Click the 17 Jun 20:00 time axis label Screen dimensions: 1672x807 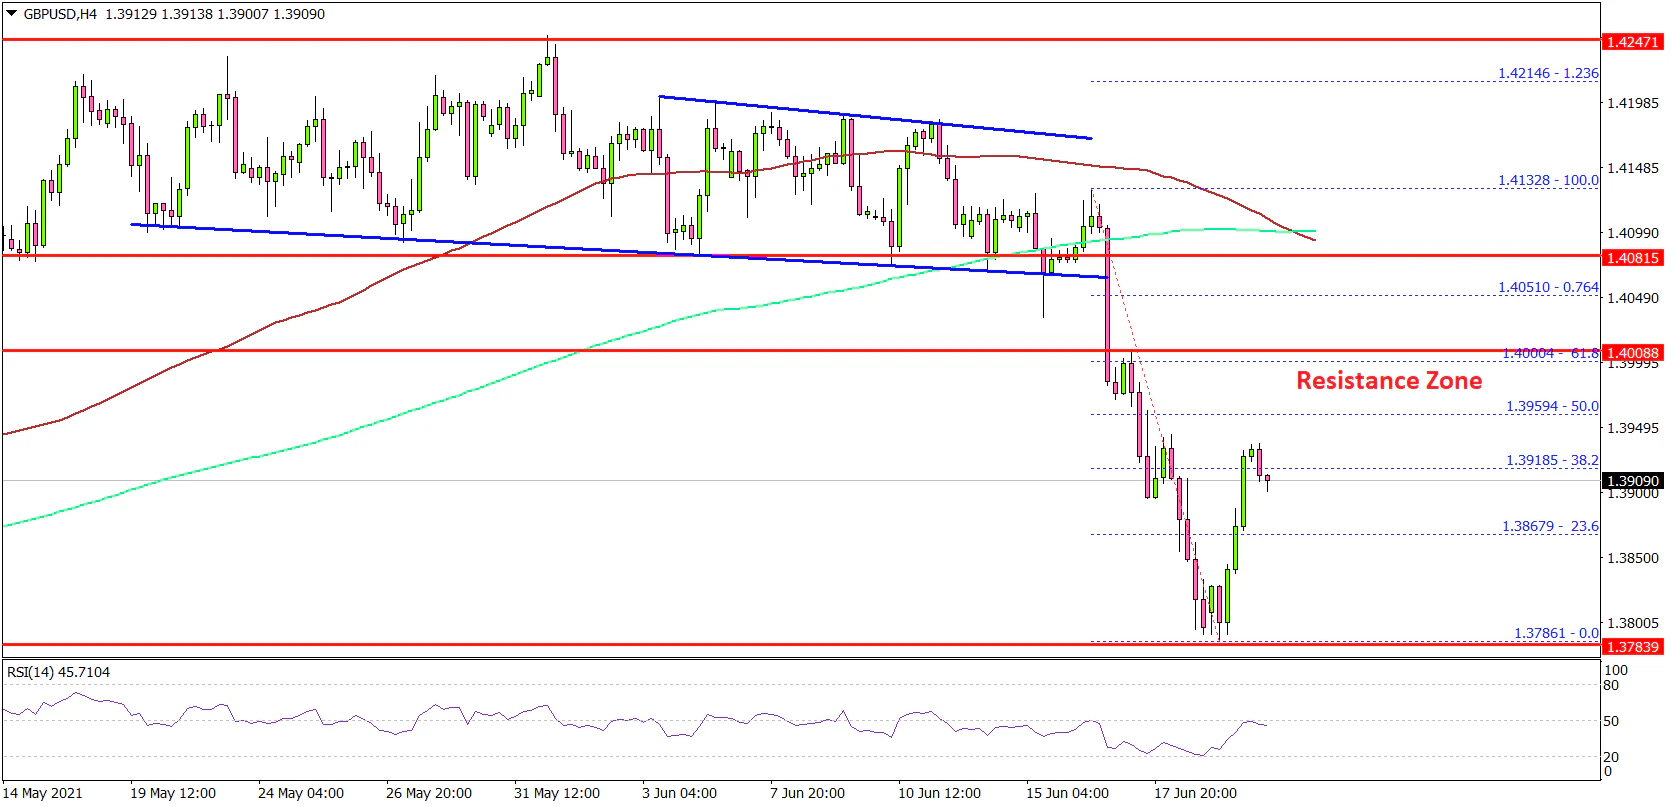[1195, 794]
